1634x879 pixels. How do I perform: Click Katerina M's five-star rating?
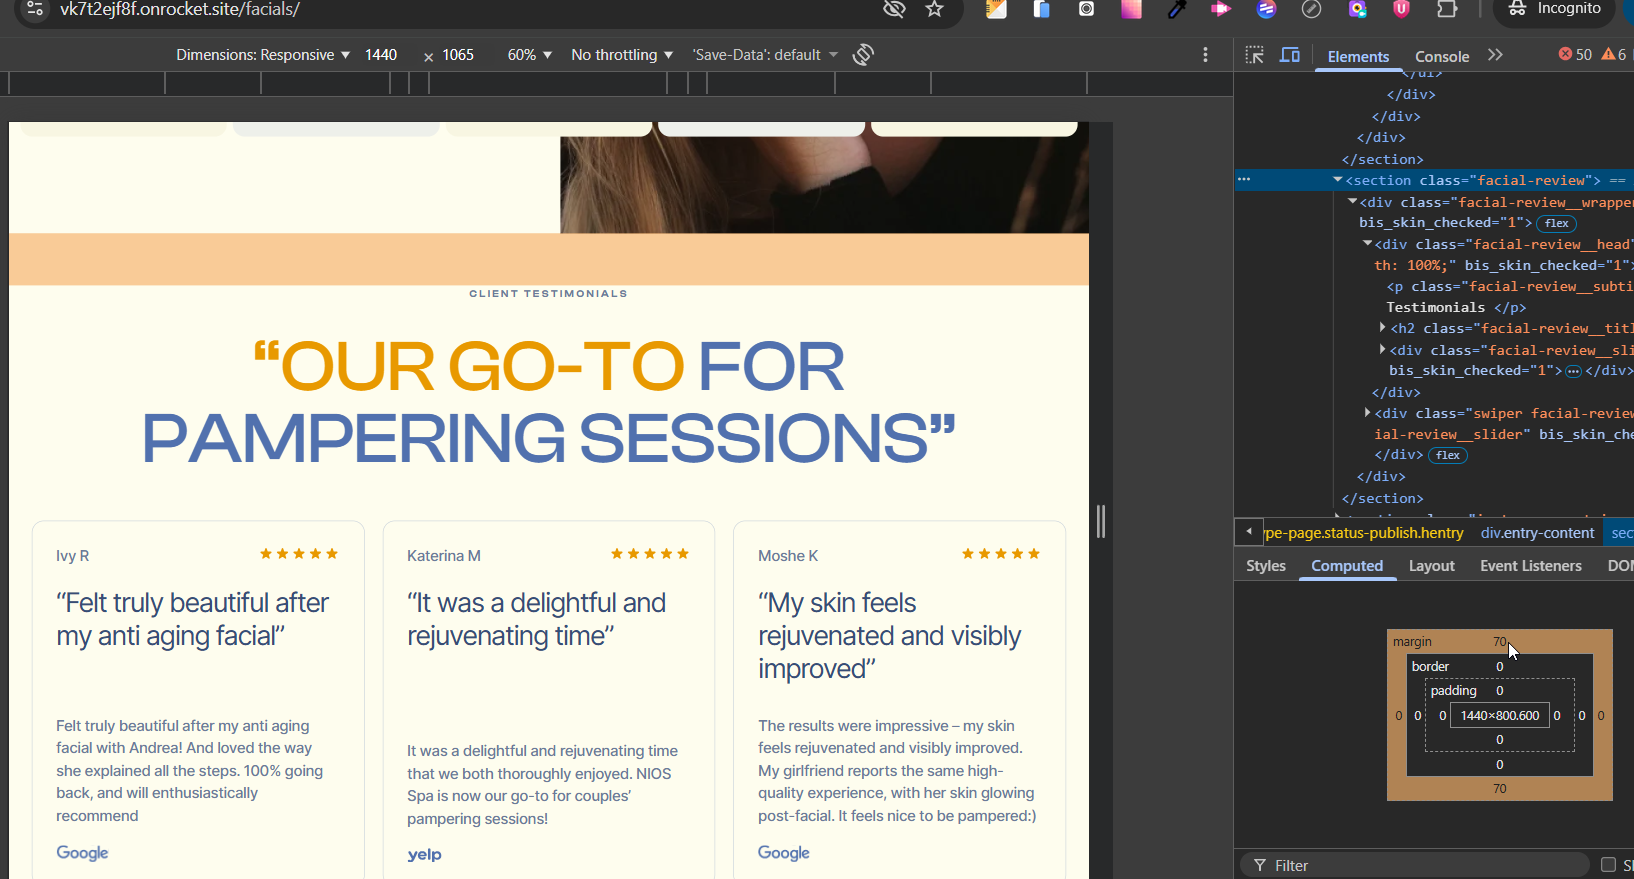click(x=650, y=554)
